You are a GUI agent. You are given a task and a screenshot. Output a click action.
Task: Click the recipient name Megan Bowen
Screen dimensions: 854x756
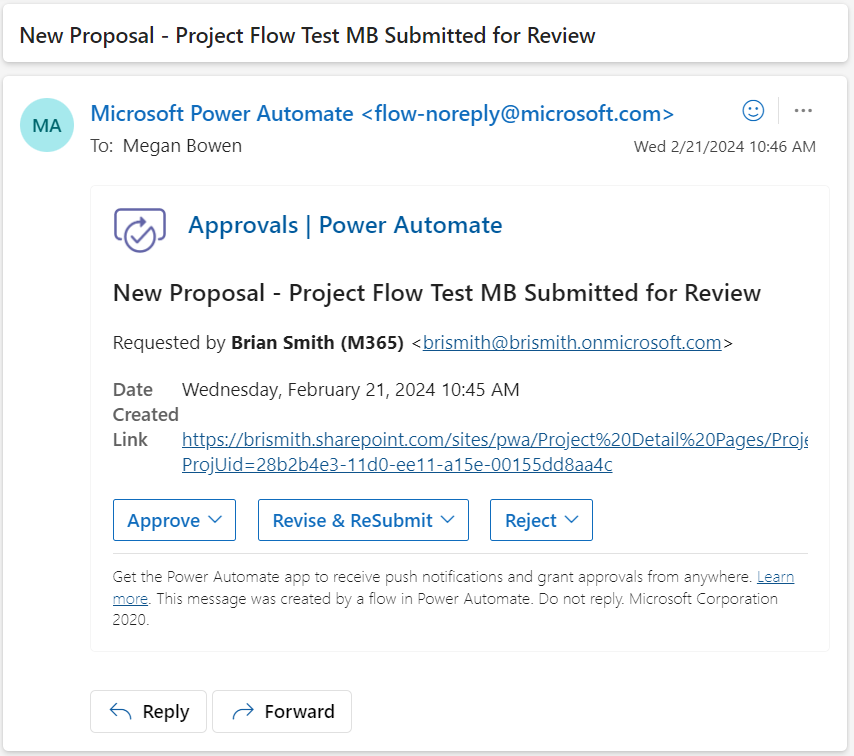[182, 146]
